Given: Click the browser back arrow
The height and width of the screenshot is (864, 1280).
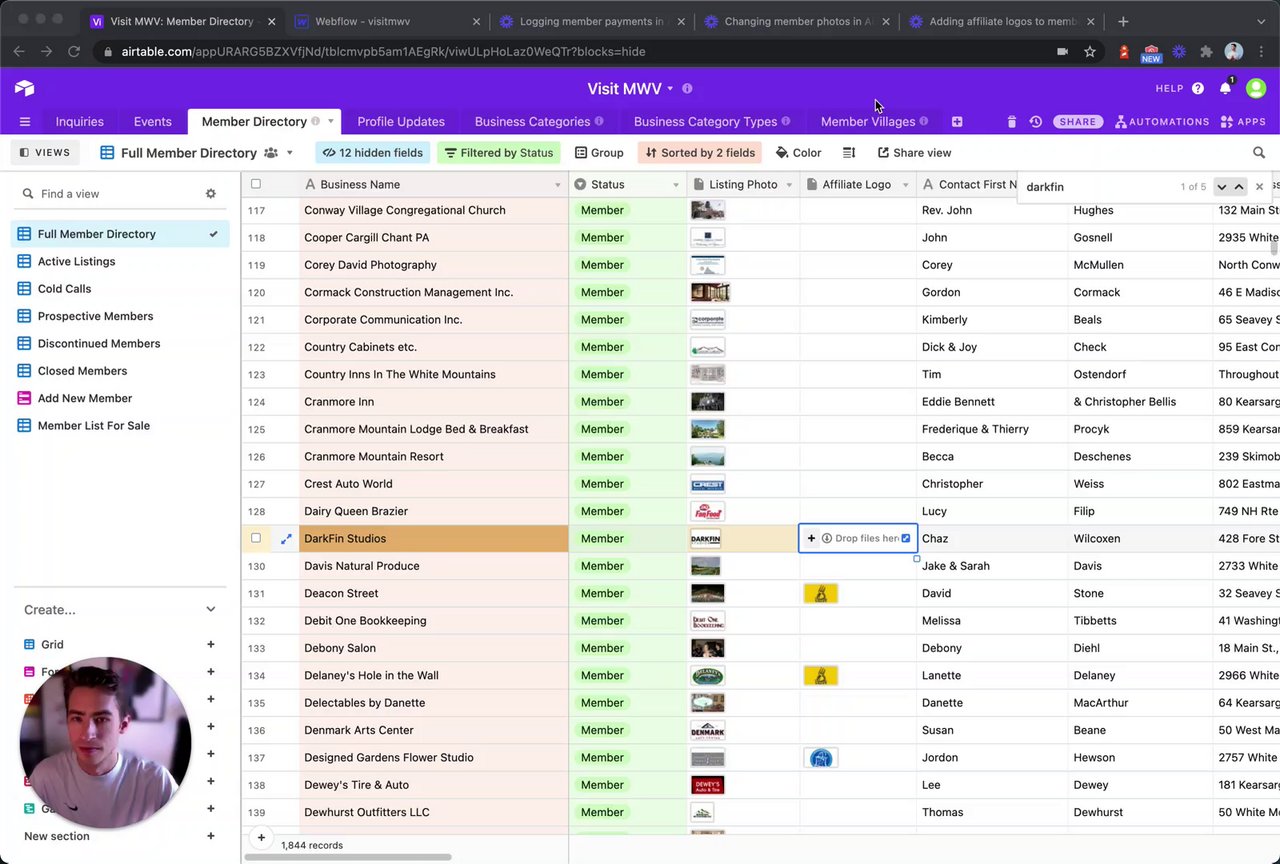Looking at the screenshot, I should (19, 51).
